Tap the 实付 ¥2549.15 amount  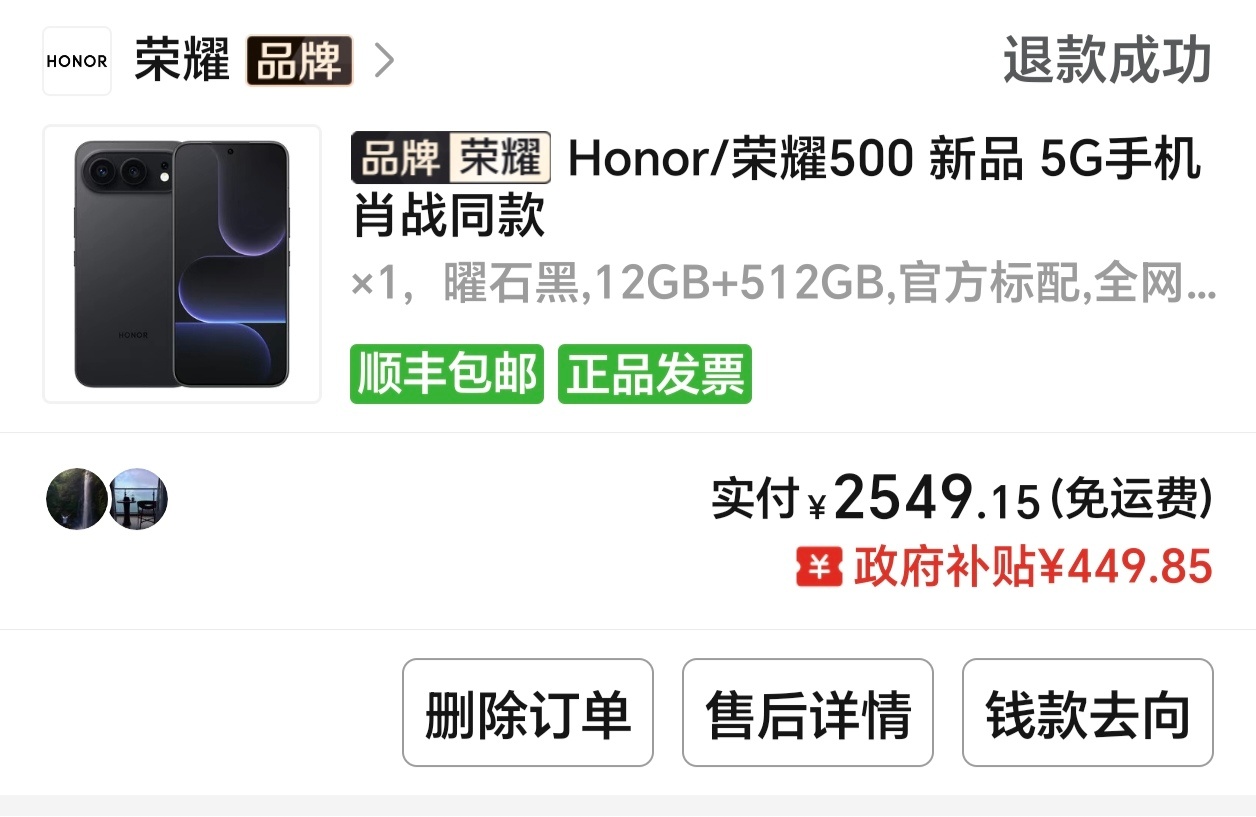[962, 498]
